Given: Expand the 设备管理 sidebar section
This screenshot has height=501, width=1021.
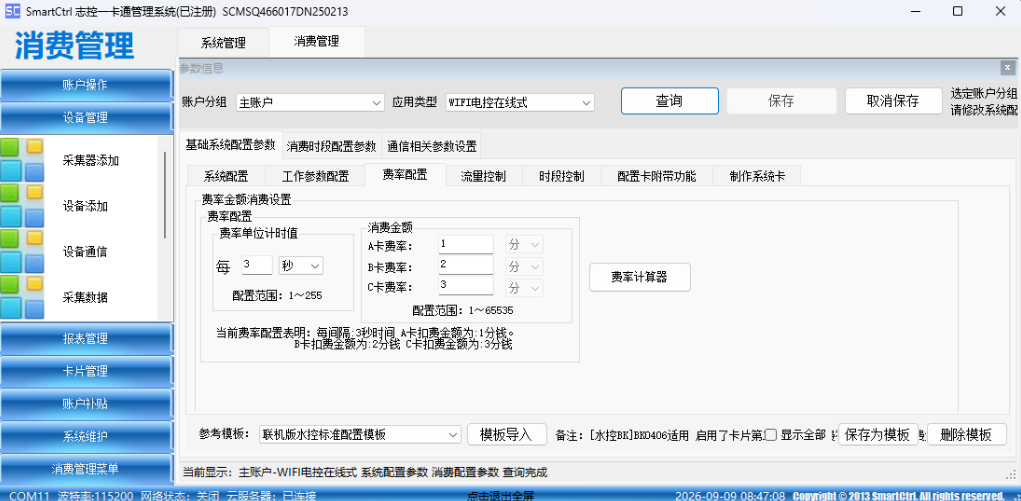Looking at the screenshot, I should 85,118.
